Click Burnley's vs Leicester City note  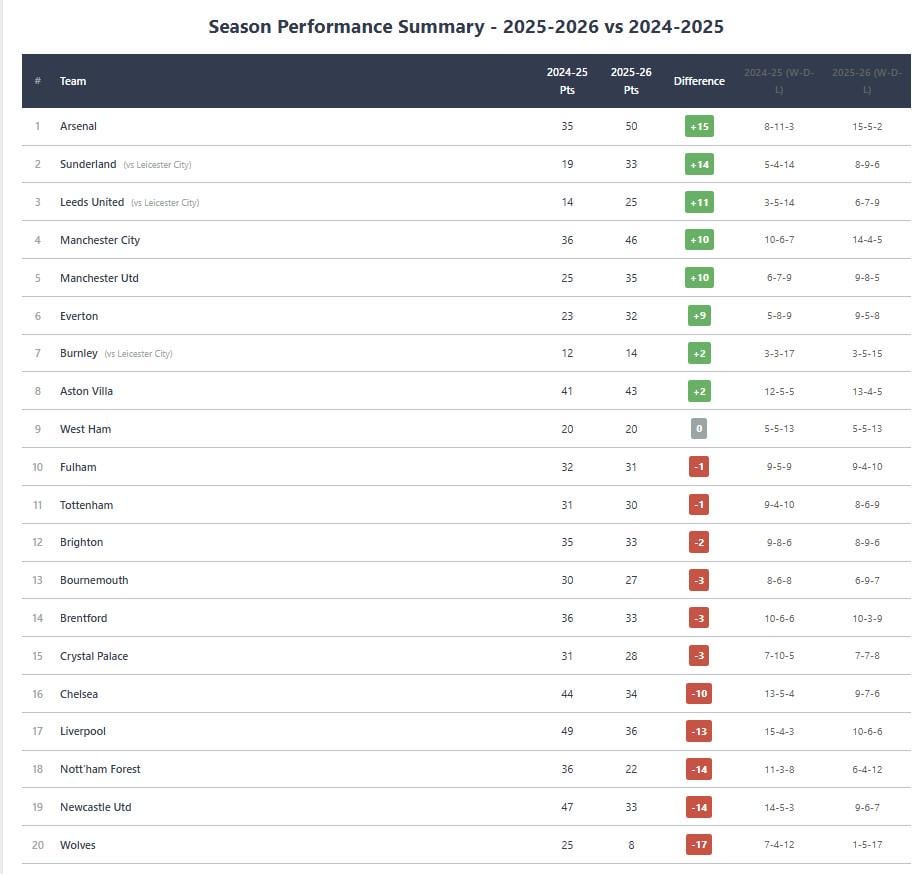[x=138, y=354]
